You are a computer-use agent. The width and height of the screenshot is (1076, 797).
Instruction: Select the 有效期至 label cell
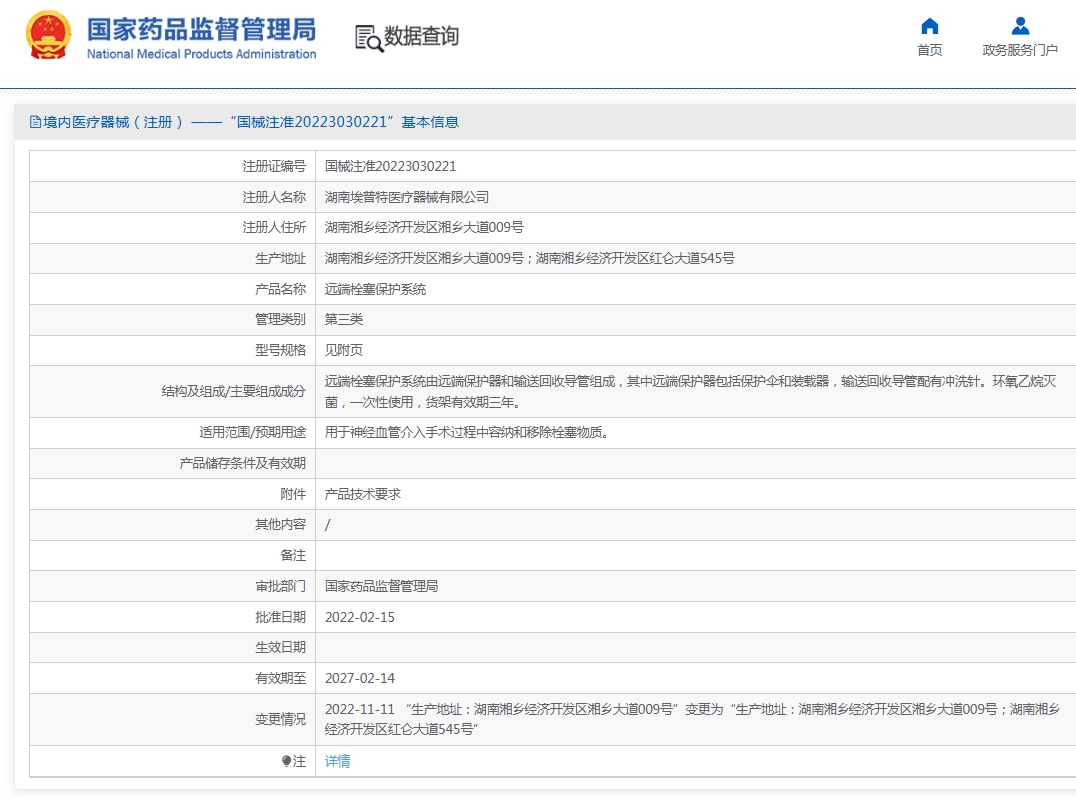point(172,678)
